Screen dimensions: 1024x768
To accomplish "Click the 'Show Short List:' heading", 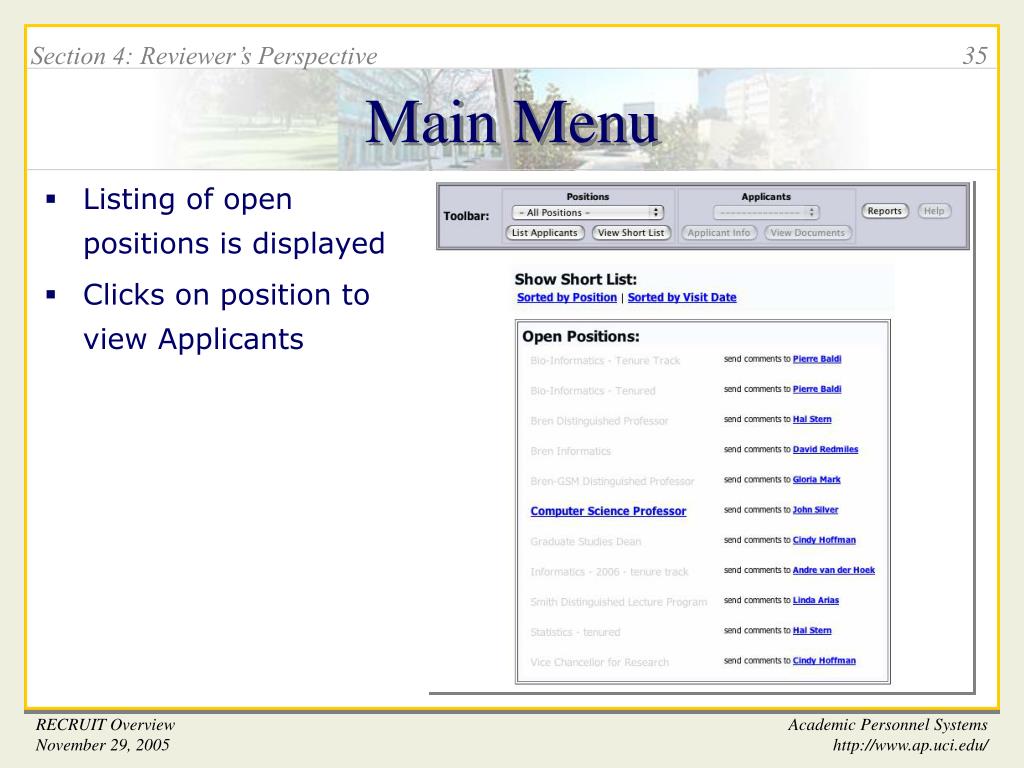I will coord(575,280).
